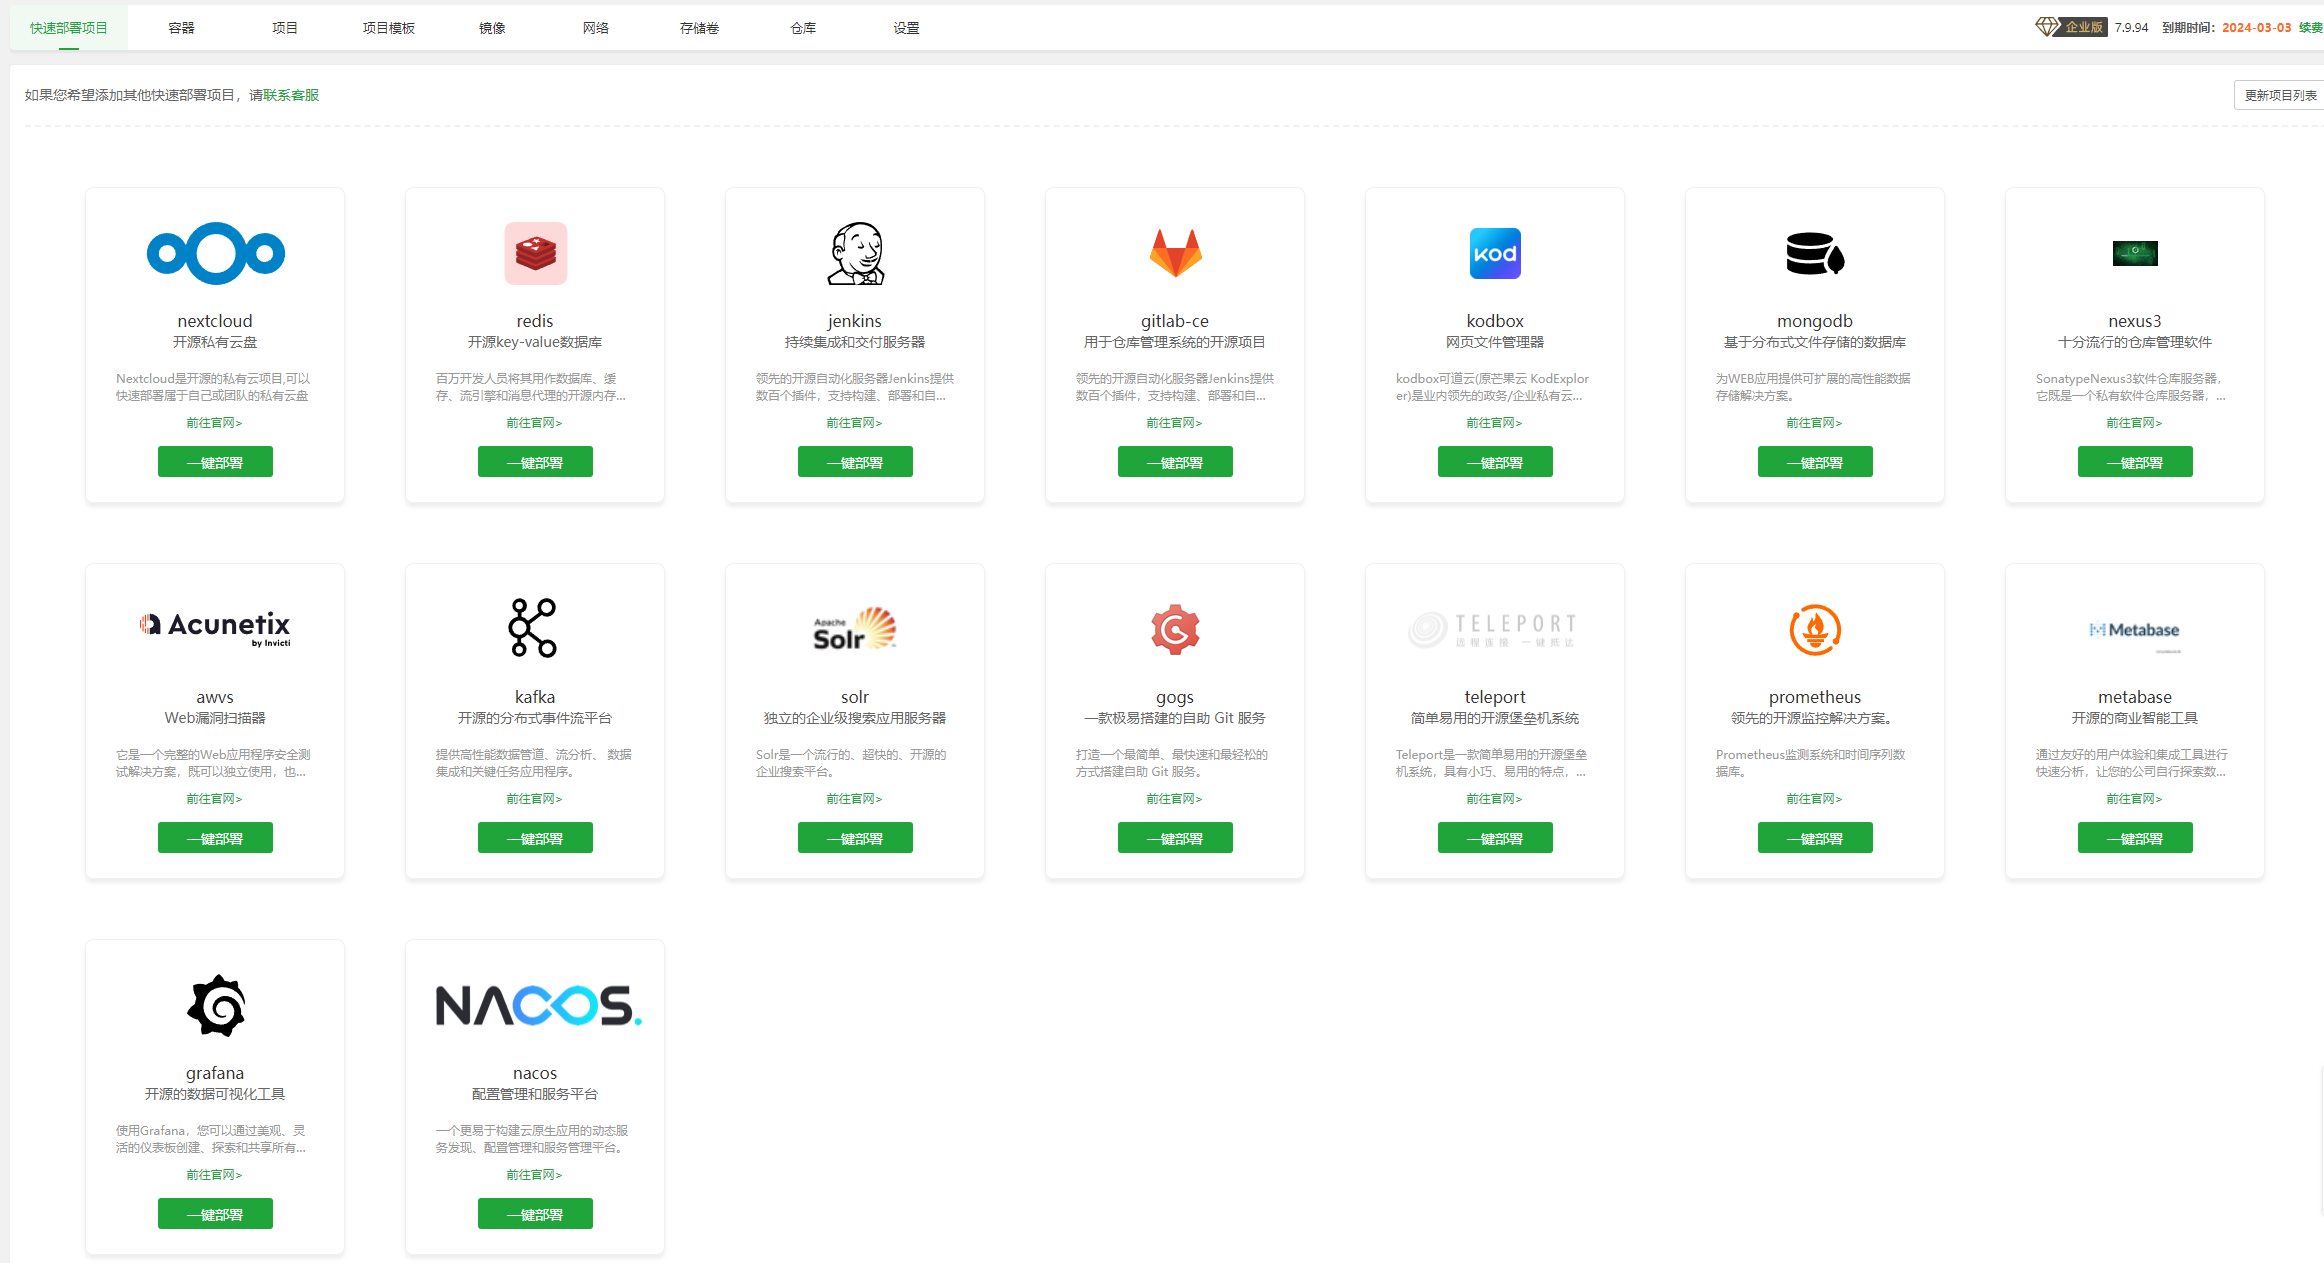Visit mongodb's 前往官网 link

pyautogui.click(x=1814, y=423)
